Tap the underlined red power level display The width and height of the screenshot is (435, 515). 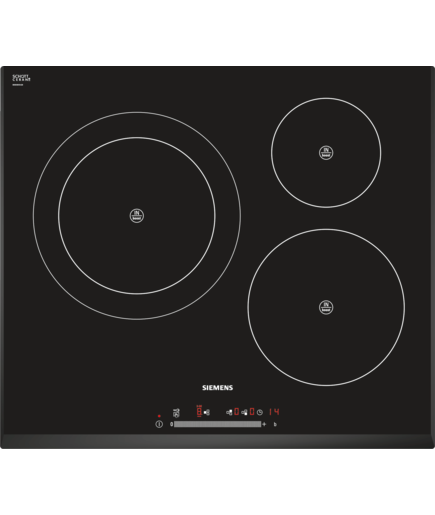[199, 411]
